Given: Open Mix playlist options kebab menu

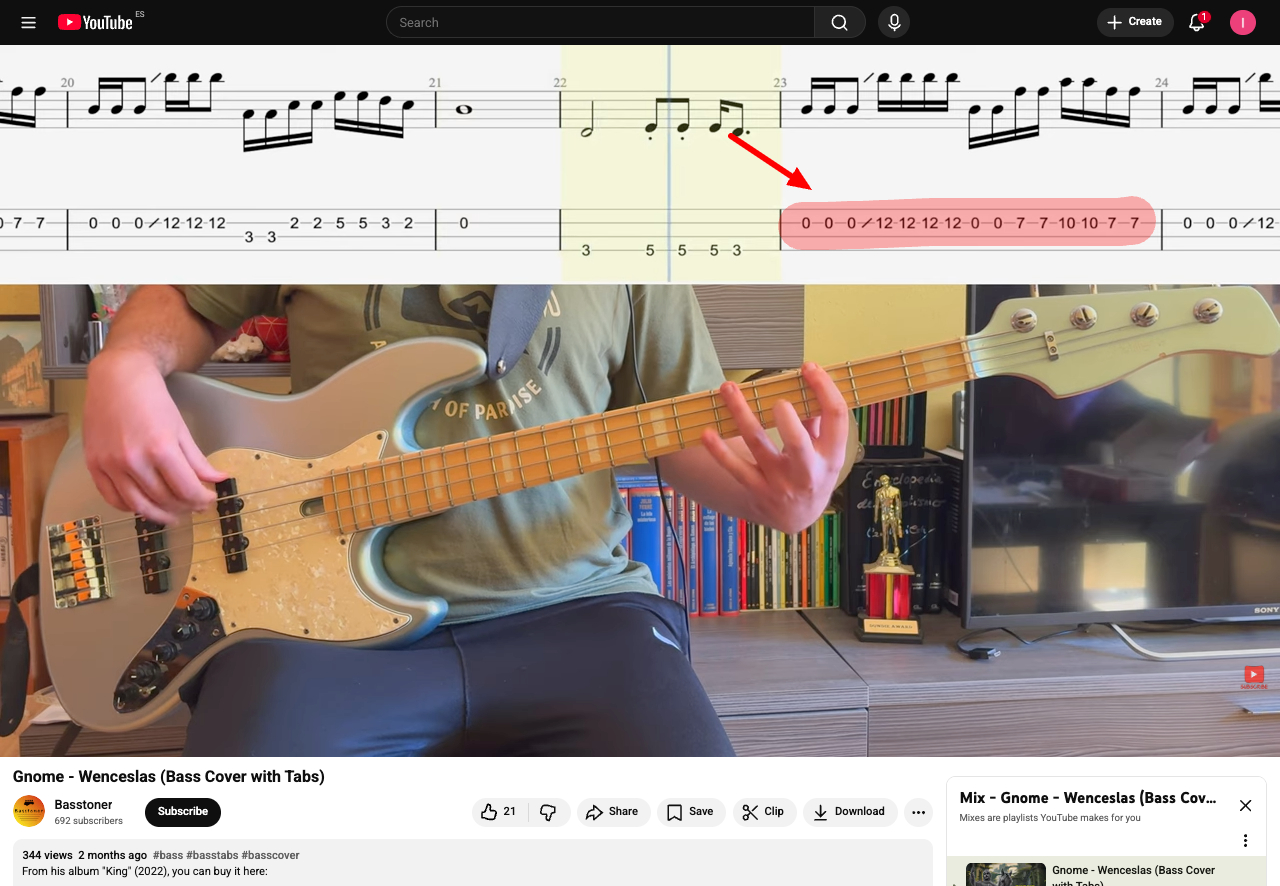Looking at the screenshot, I should (1245, 840).
